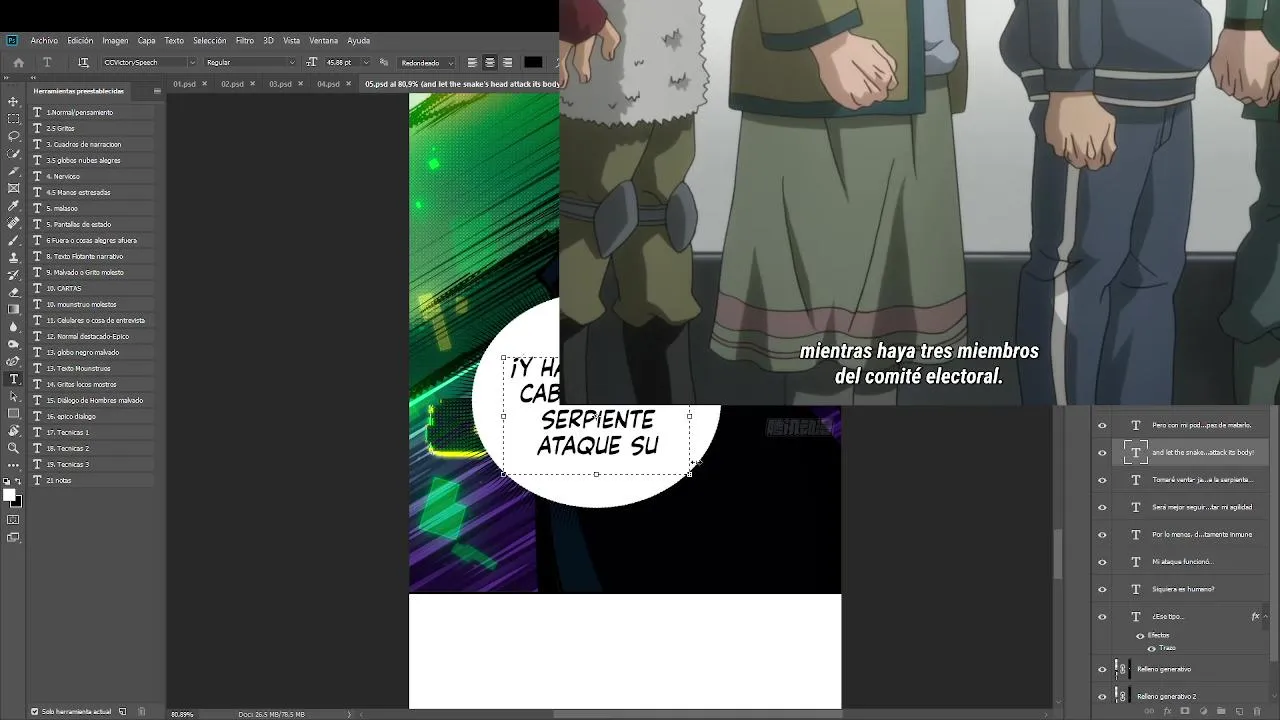Screen dimensions: 1280x720
Task: Select the Gradient tool
Action: (13, 309)
